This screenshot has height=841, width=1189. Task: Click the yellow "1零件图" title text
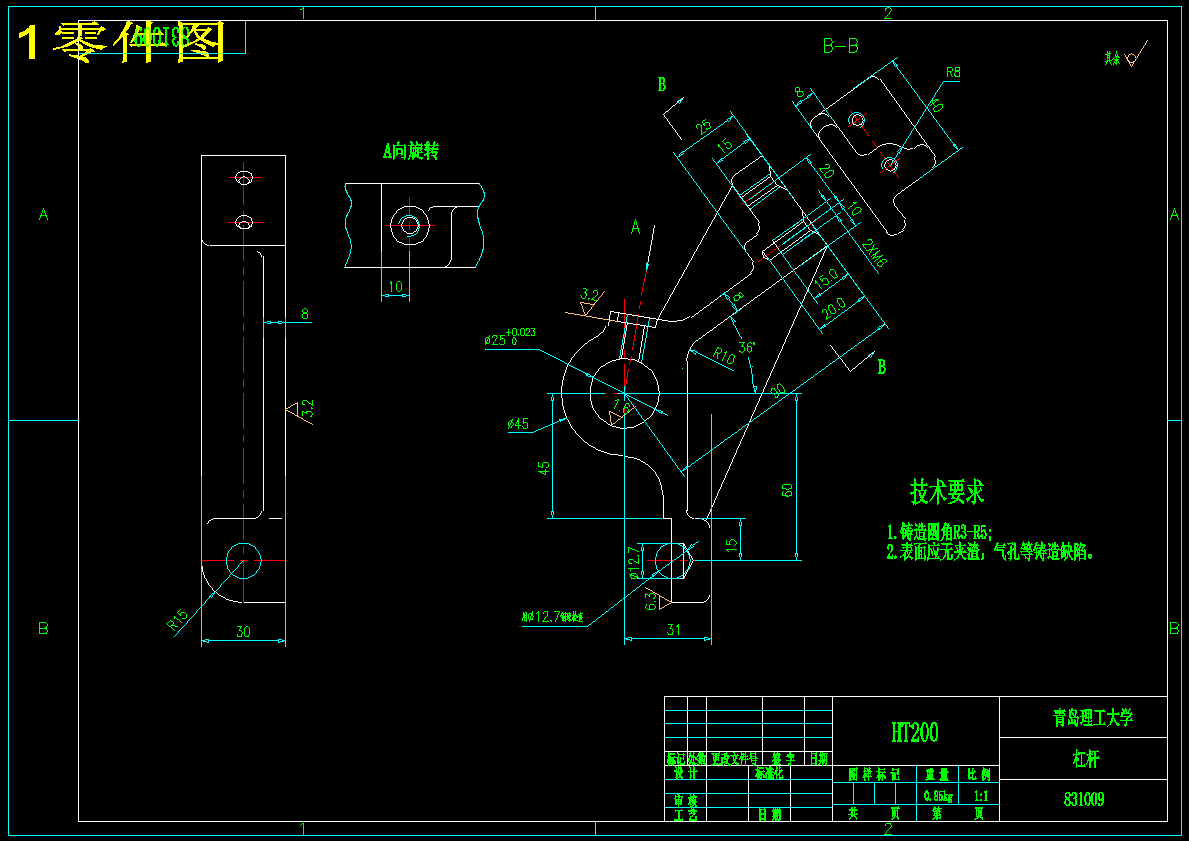click(121, 42)
